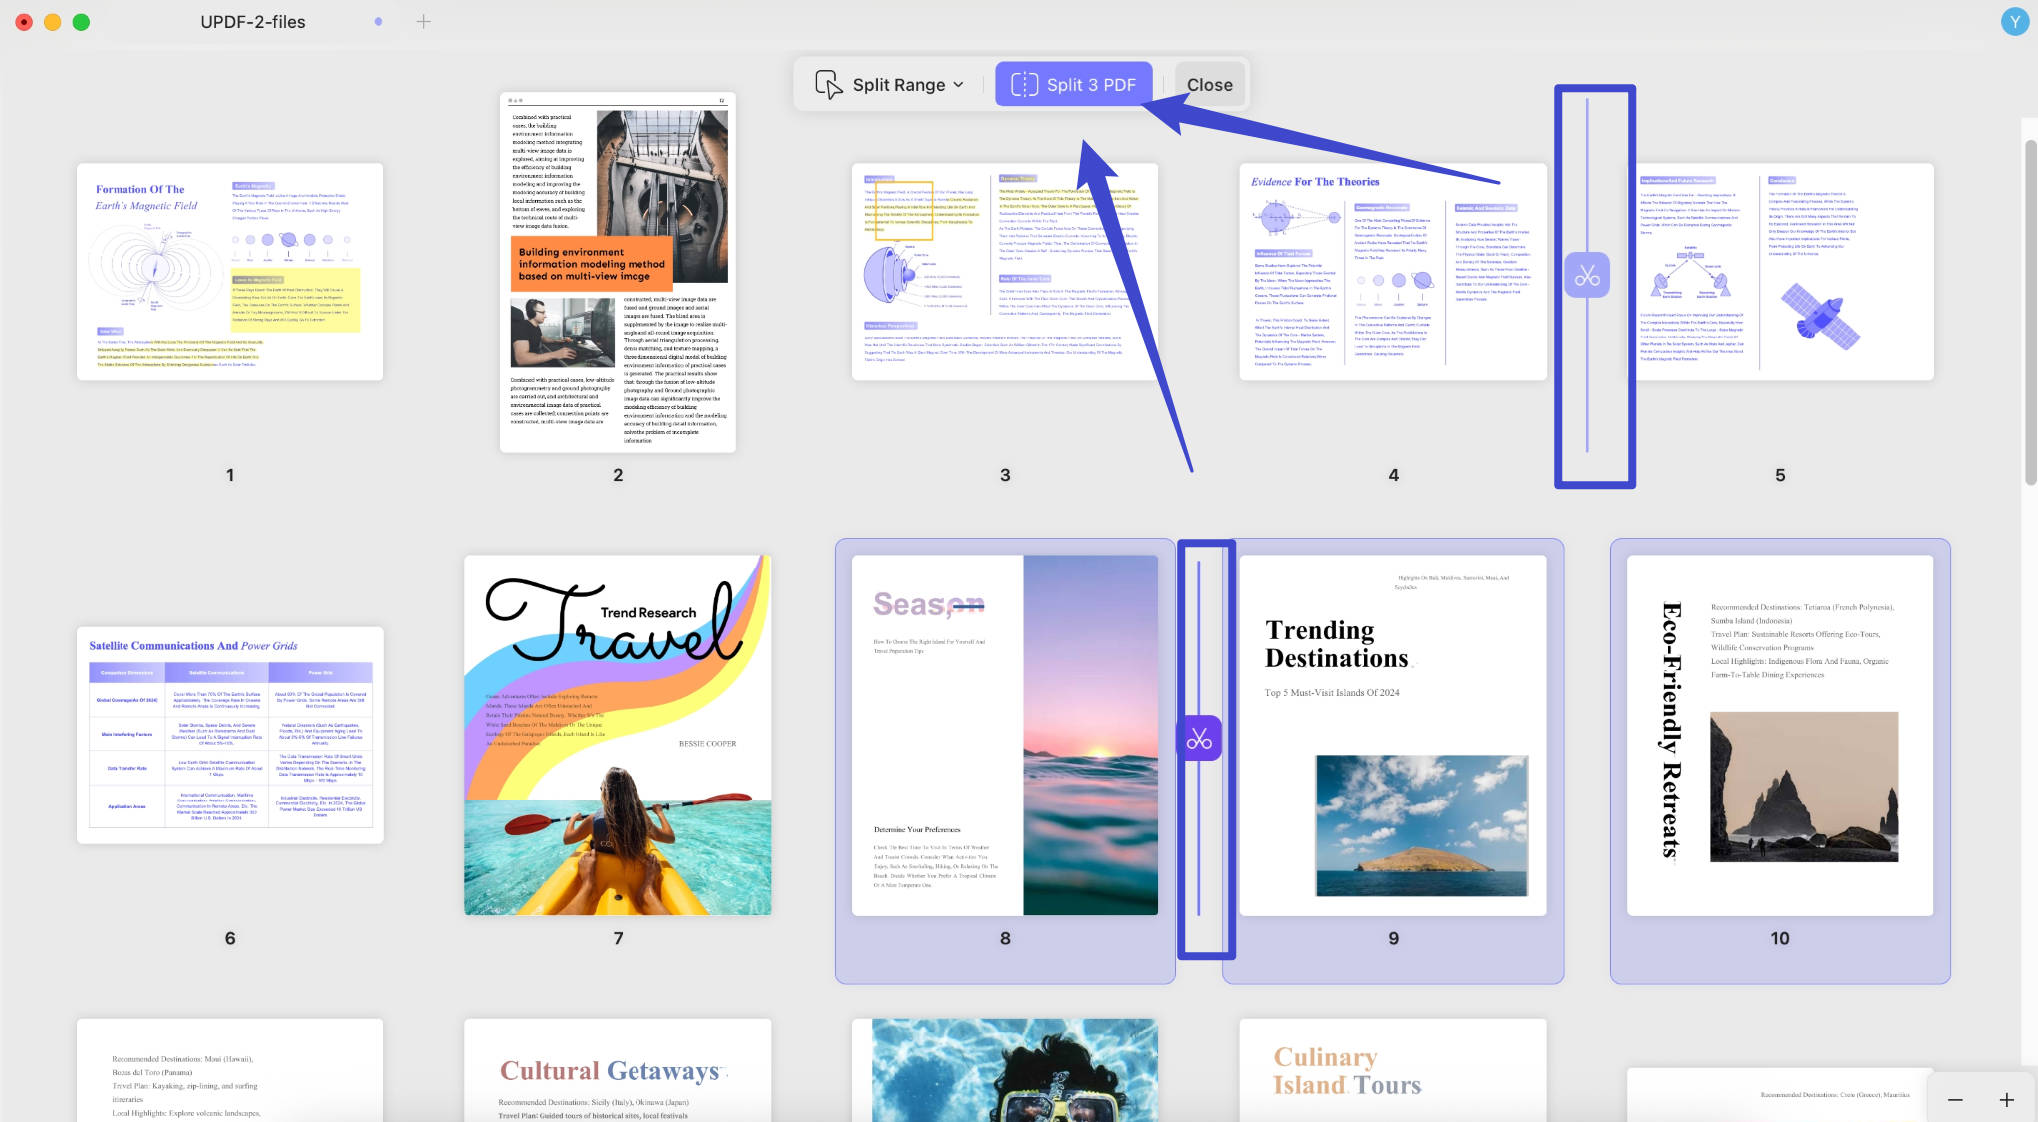Add a new tab with plus icon
2038x1122 pixels.
pos(424,21)
